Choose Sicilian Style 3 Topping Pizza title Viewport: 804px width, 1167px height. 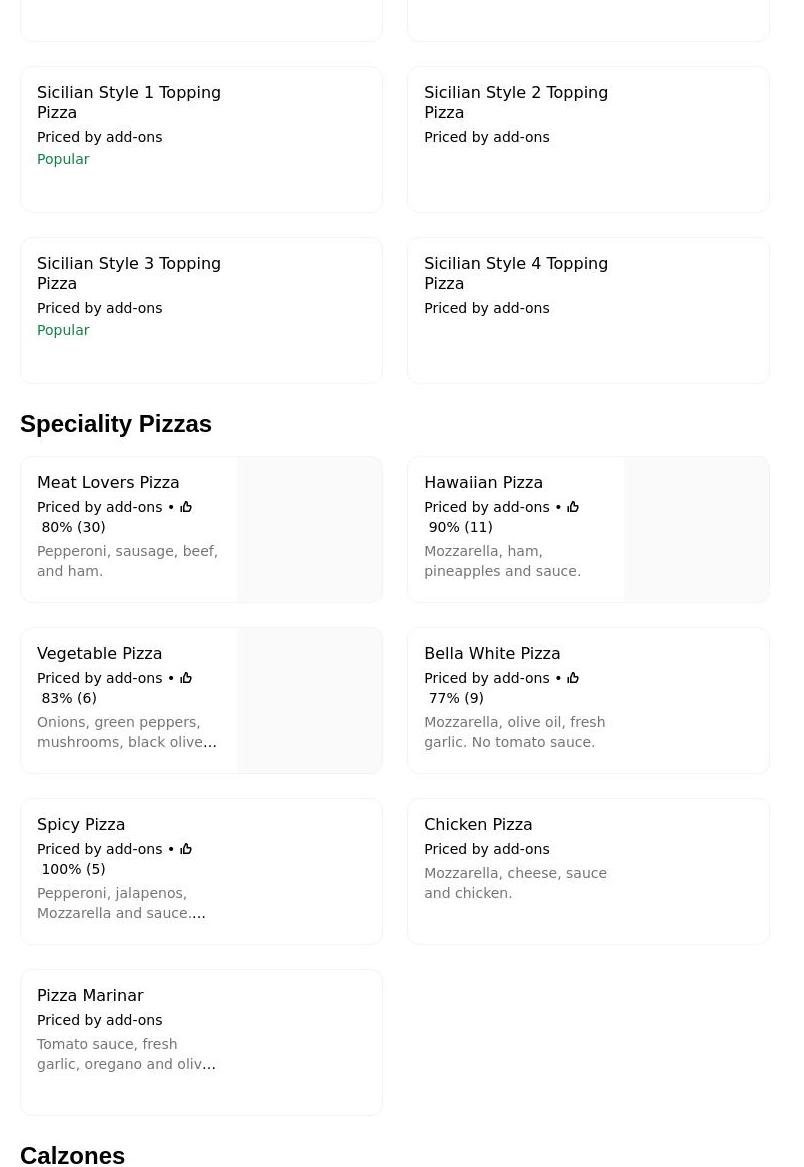(x=129, y=273)
